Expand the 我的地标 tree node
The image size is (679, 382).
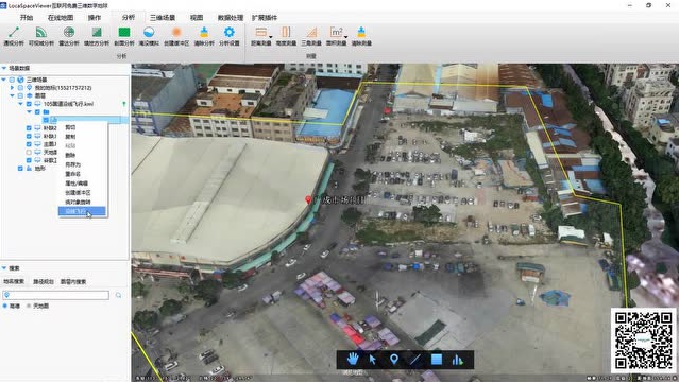coord(13,87)
